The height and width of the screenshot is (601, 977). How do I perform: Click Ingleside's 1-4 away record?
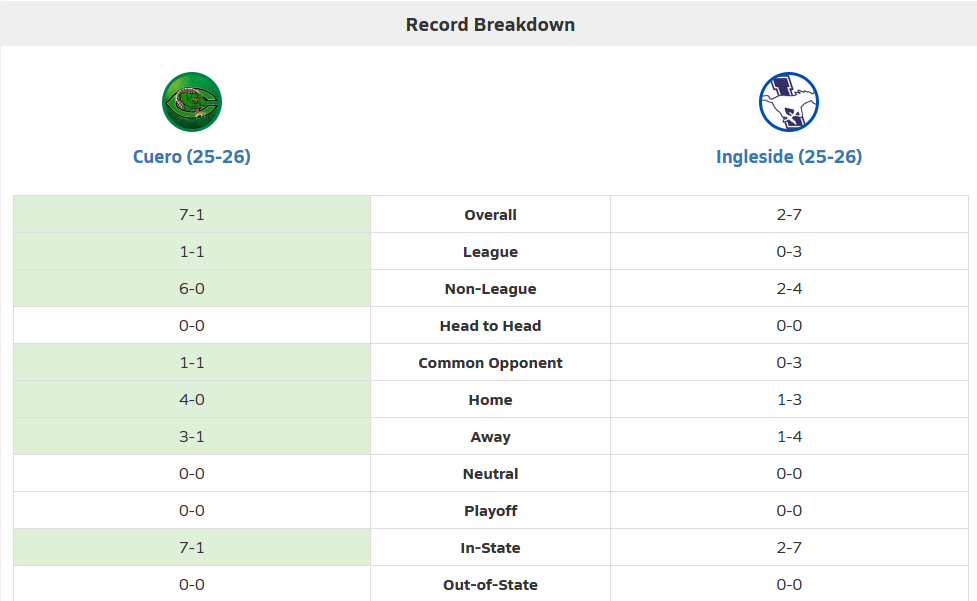coord(789,437)
